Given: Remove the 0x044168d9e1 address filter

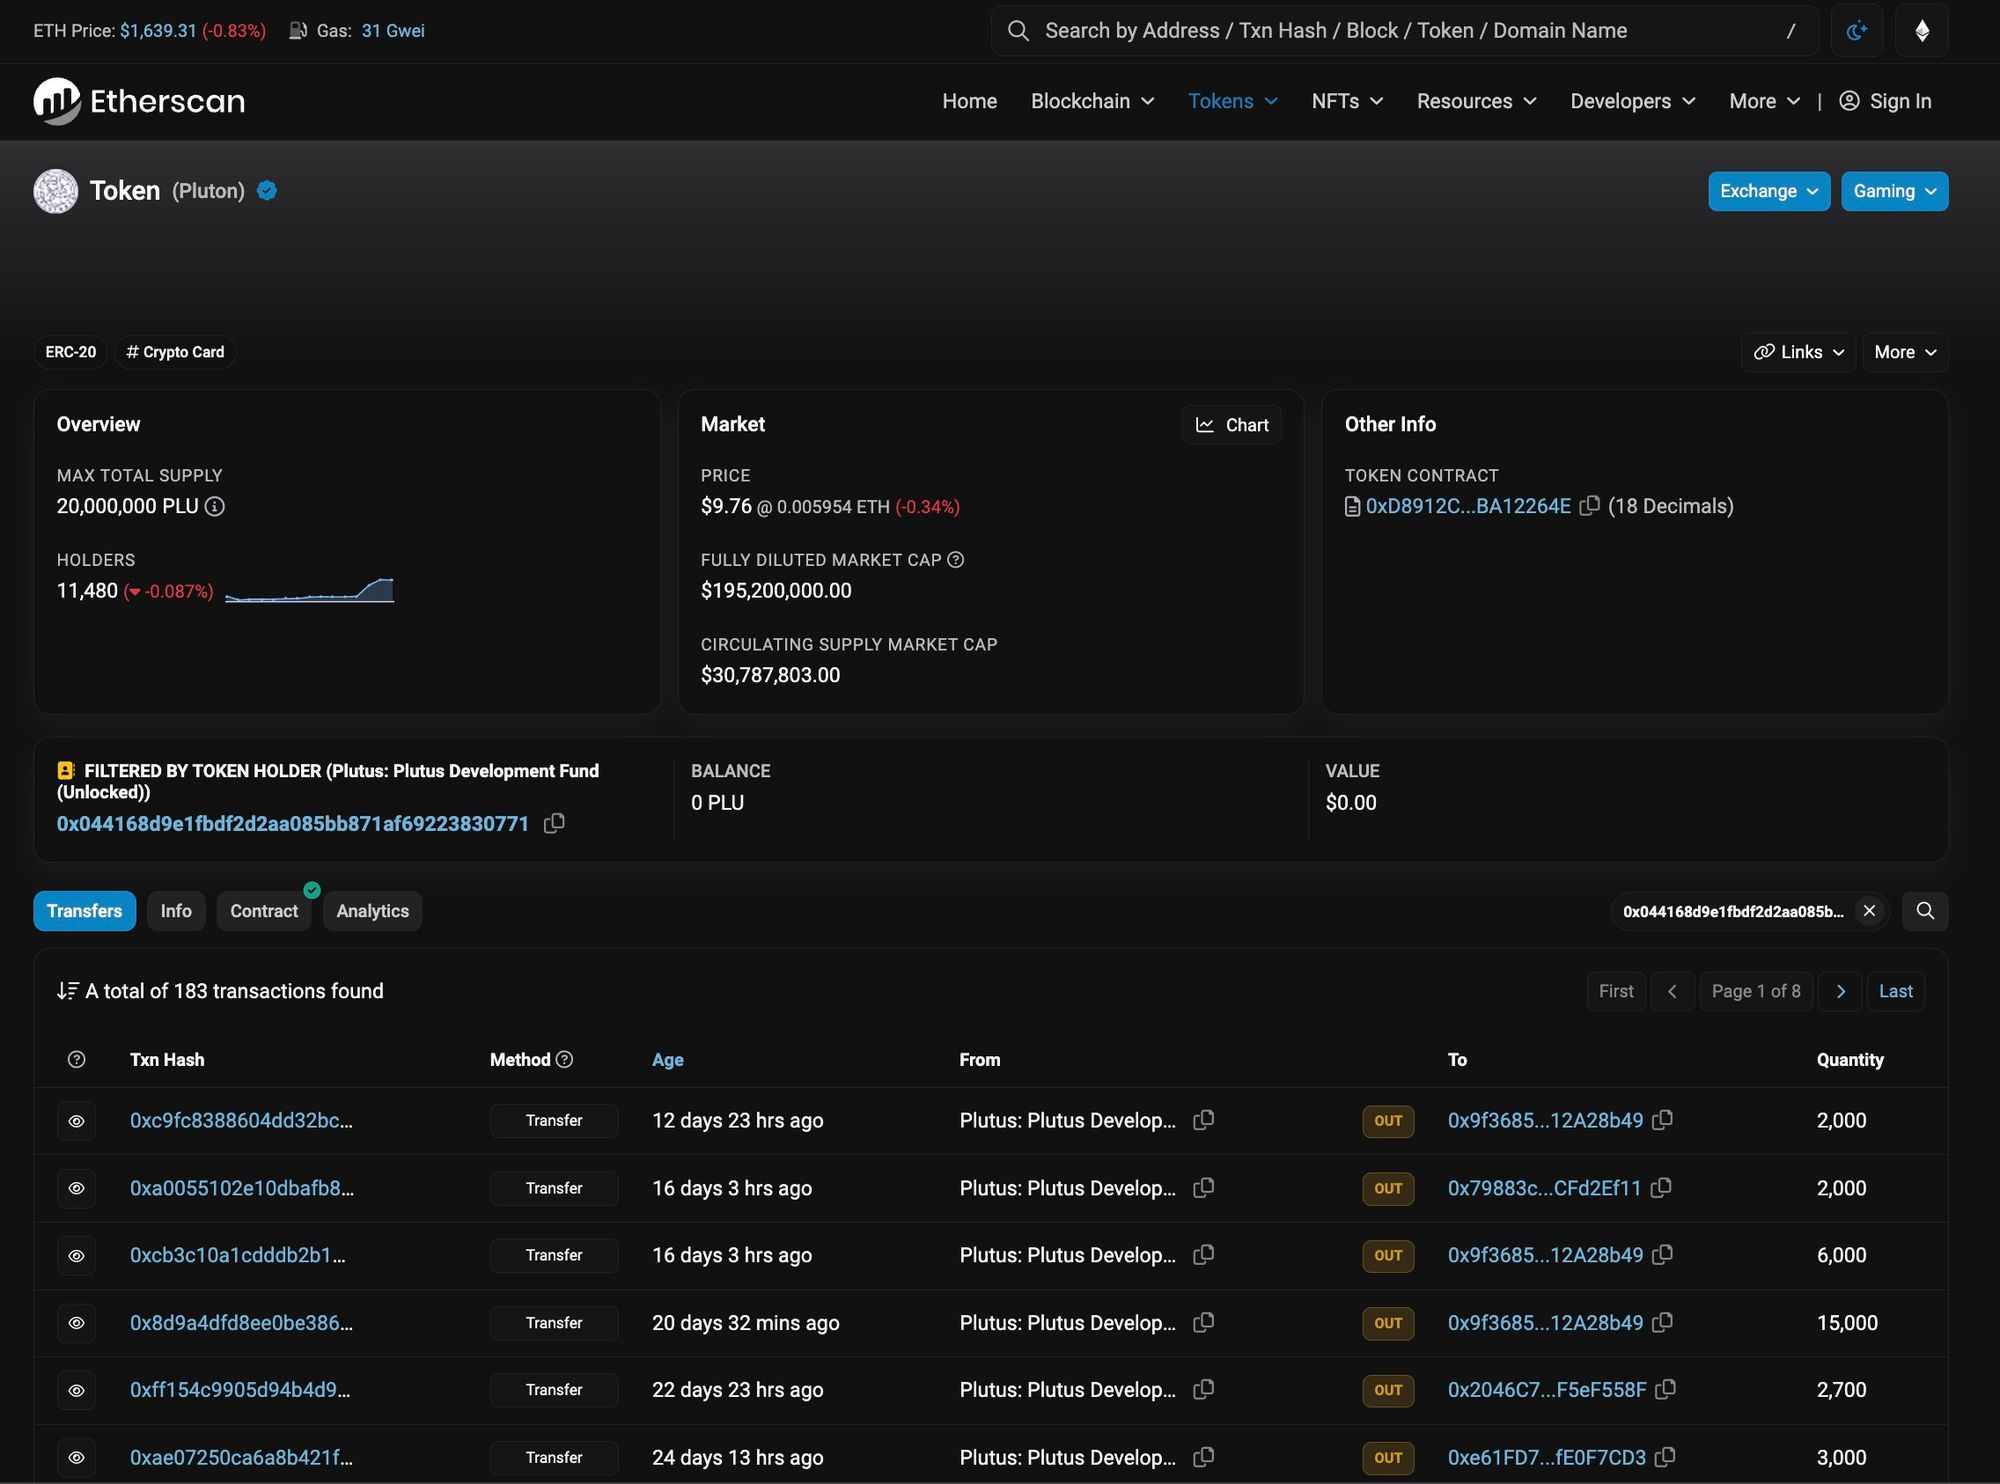Looking at the screenshot, I should click(x=1869, y=911).
